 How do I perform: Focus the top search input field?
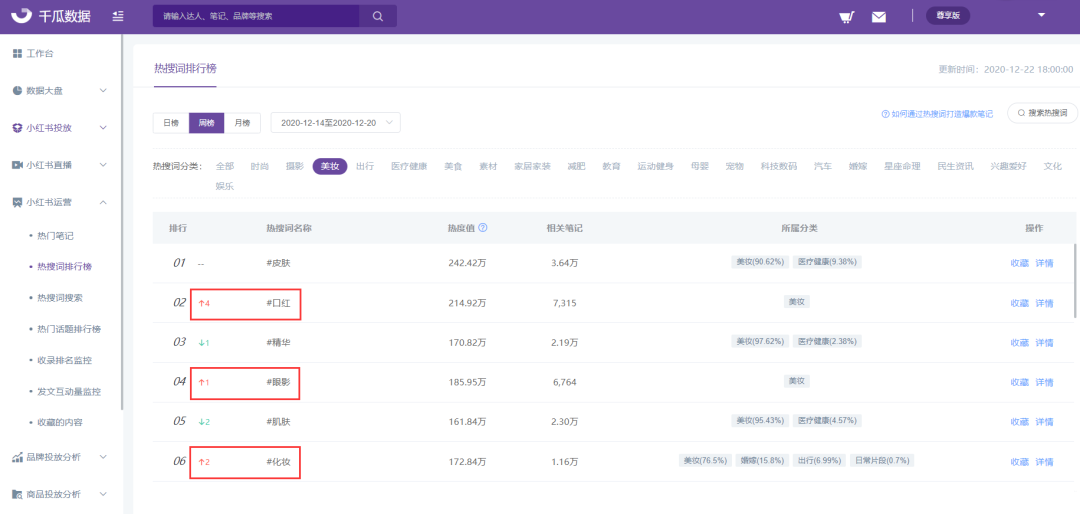pos(256,16)
